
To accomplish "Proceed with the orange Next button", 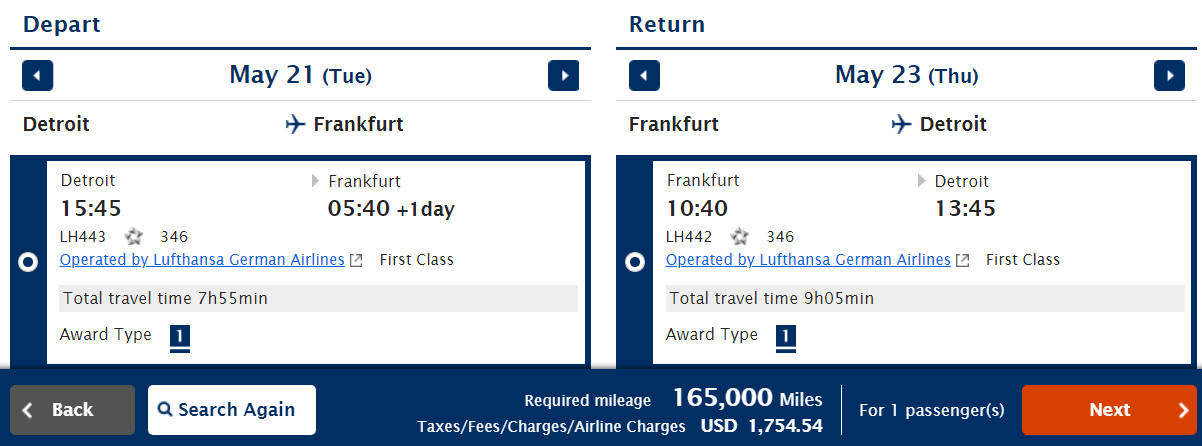I will (1109, 410).
